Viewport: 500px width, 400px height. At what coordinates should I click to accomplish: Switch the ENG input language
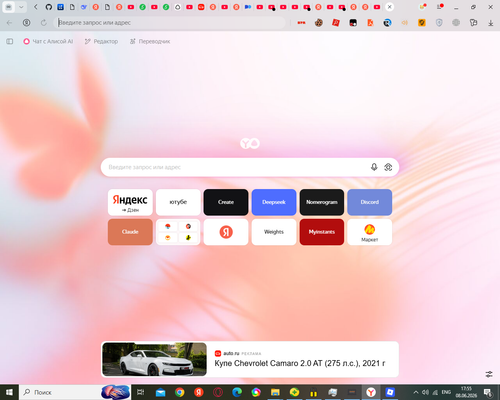446,392
